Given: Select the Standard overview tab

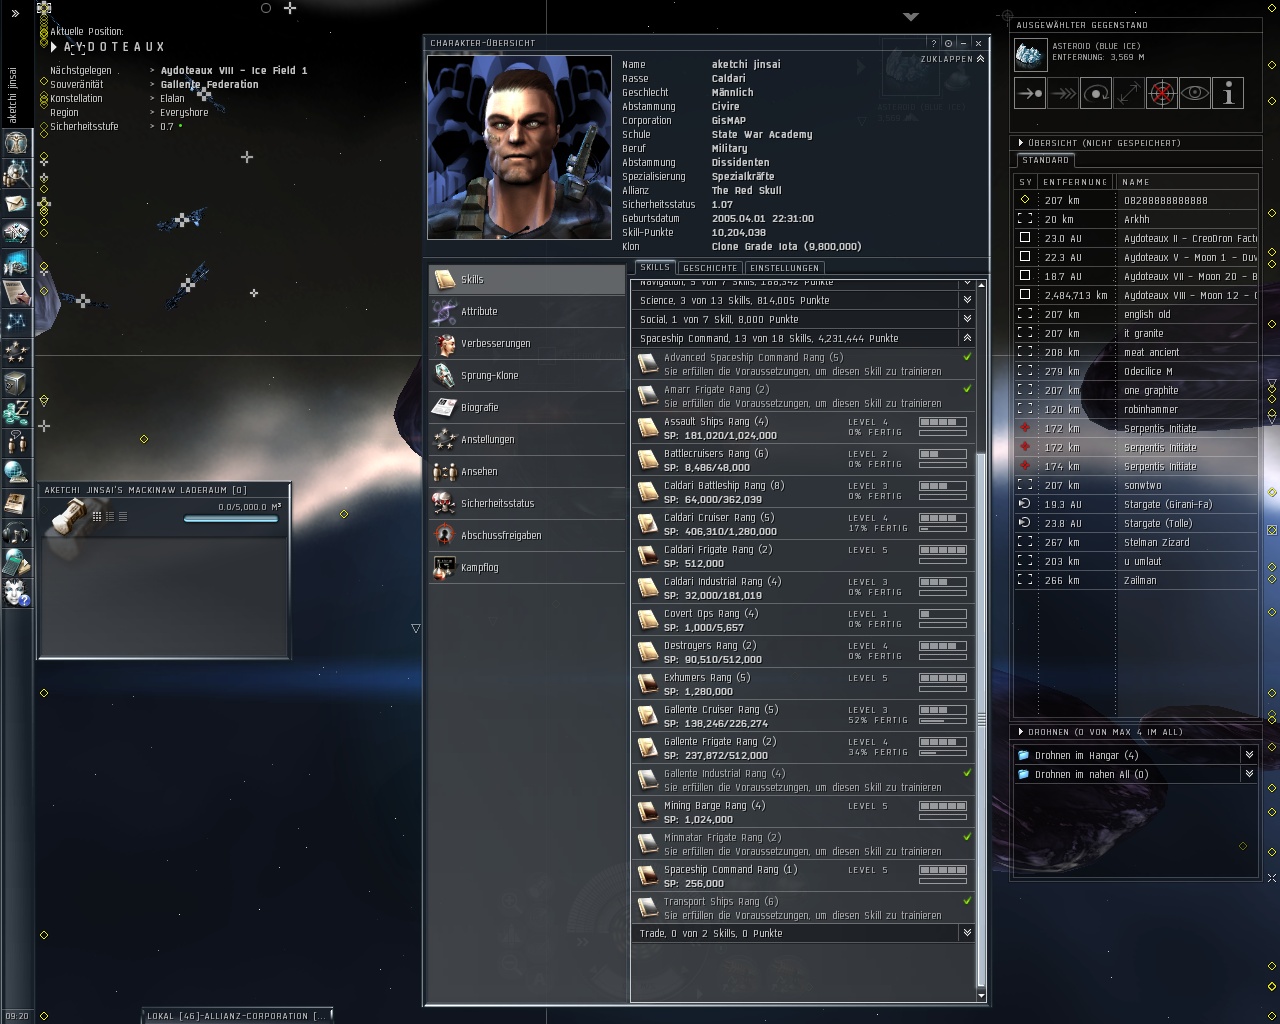Looking at the screenshot, I should [1046, 160].
